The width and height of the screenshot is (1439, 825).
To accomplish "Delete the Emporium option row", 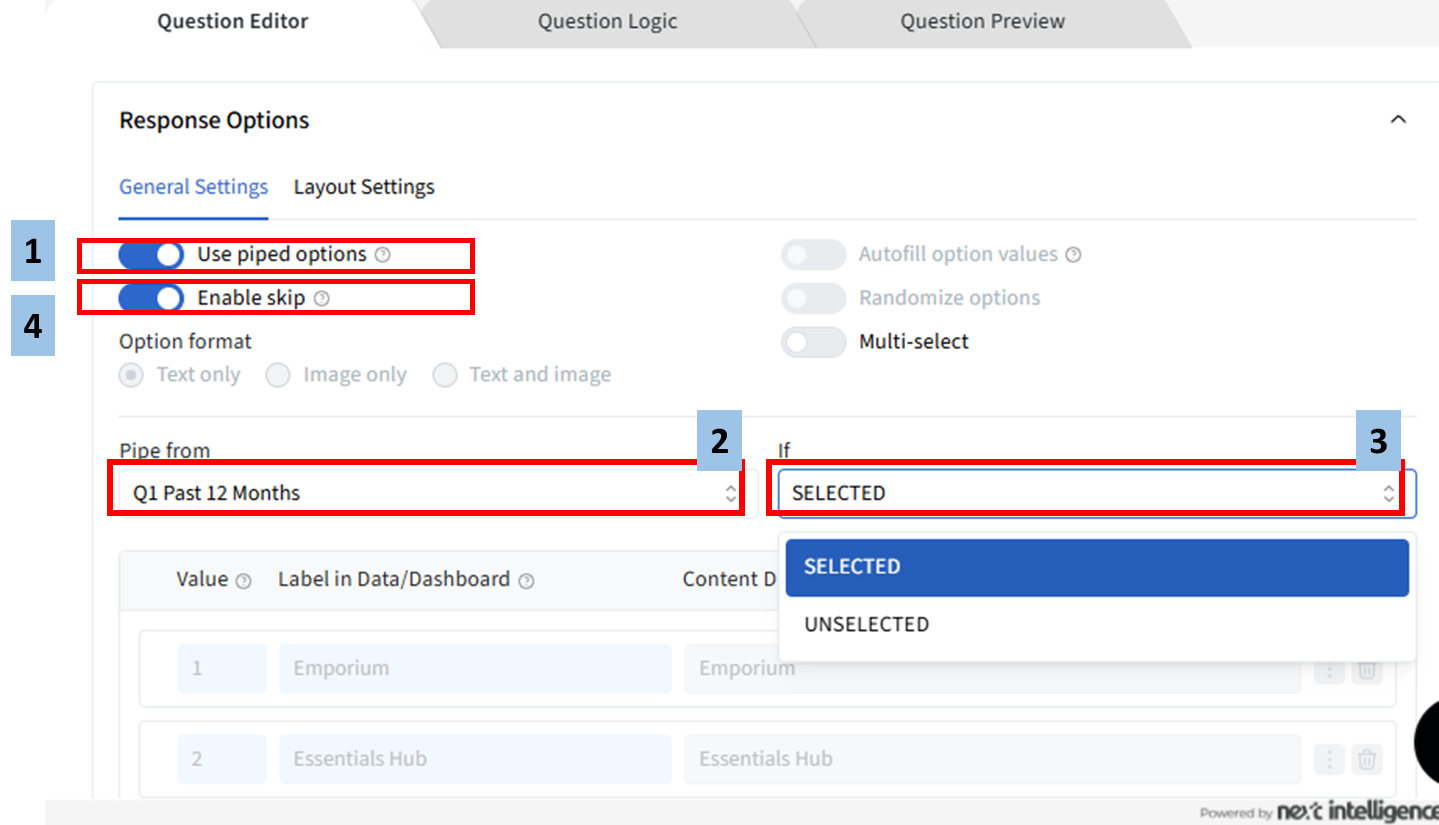I will tap(1366, 670).
